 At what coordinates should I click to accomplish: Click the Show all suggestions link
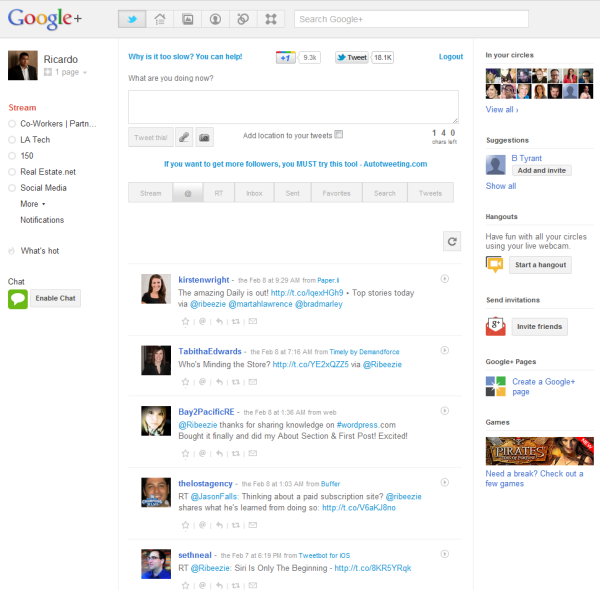pyautogui.click(x=501, y=186)
